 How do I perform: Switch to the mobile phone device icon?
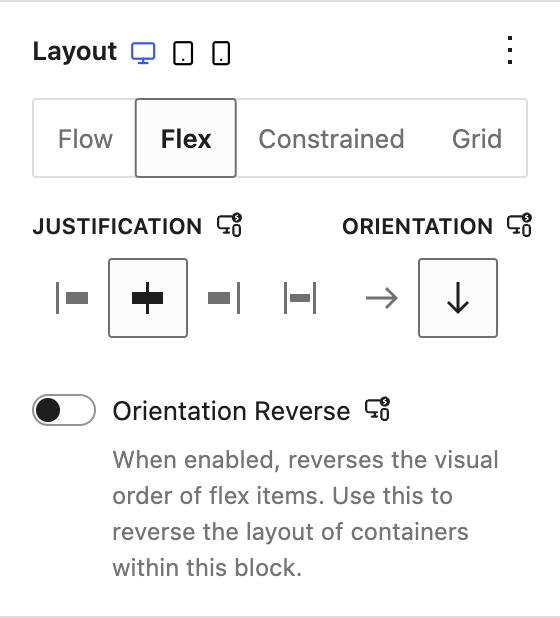click(x=221, y=53)
